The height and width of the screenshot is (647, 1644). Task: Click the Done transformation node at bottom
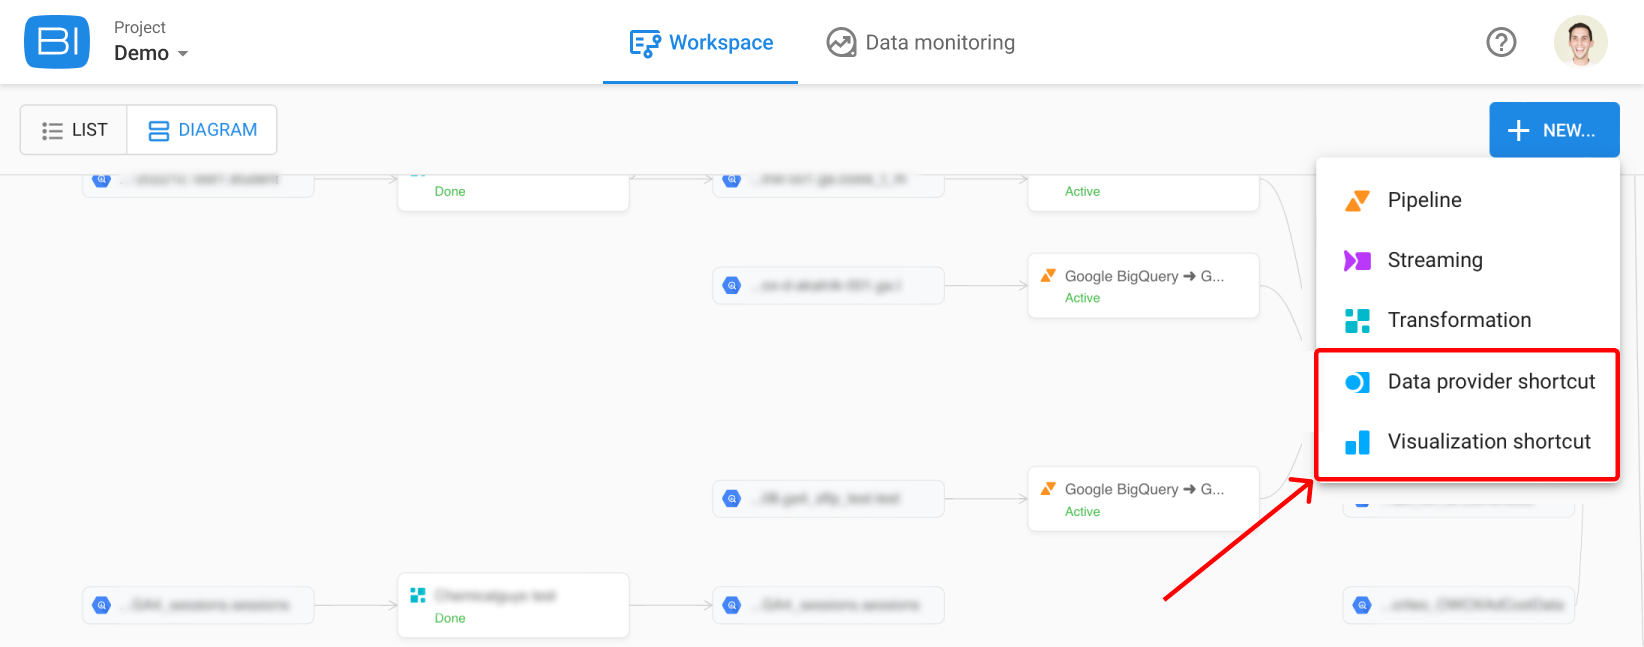click(513, 605)
